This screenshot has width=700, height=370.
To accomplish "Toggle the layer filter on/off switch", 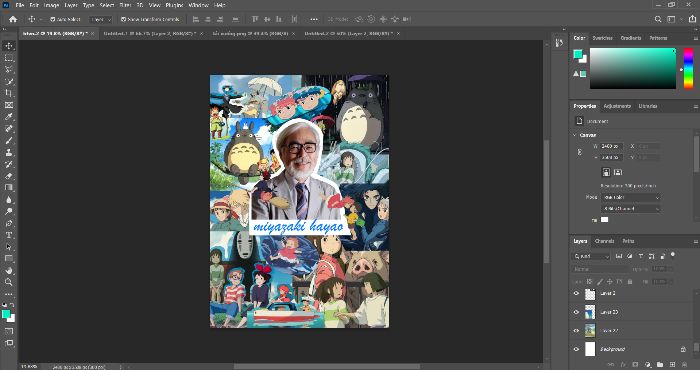I will (x=673, y=255).
